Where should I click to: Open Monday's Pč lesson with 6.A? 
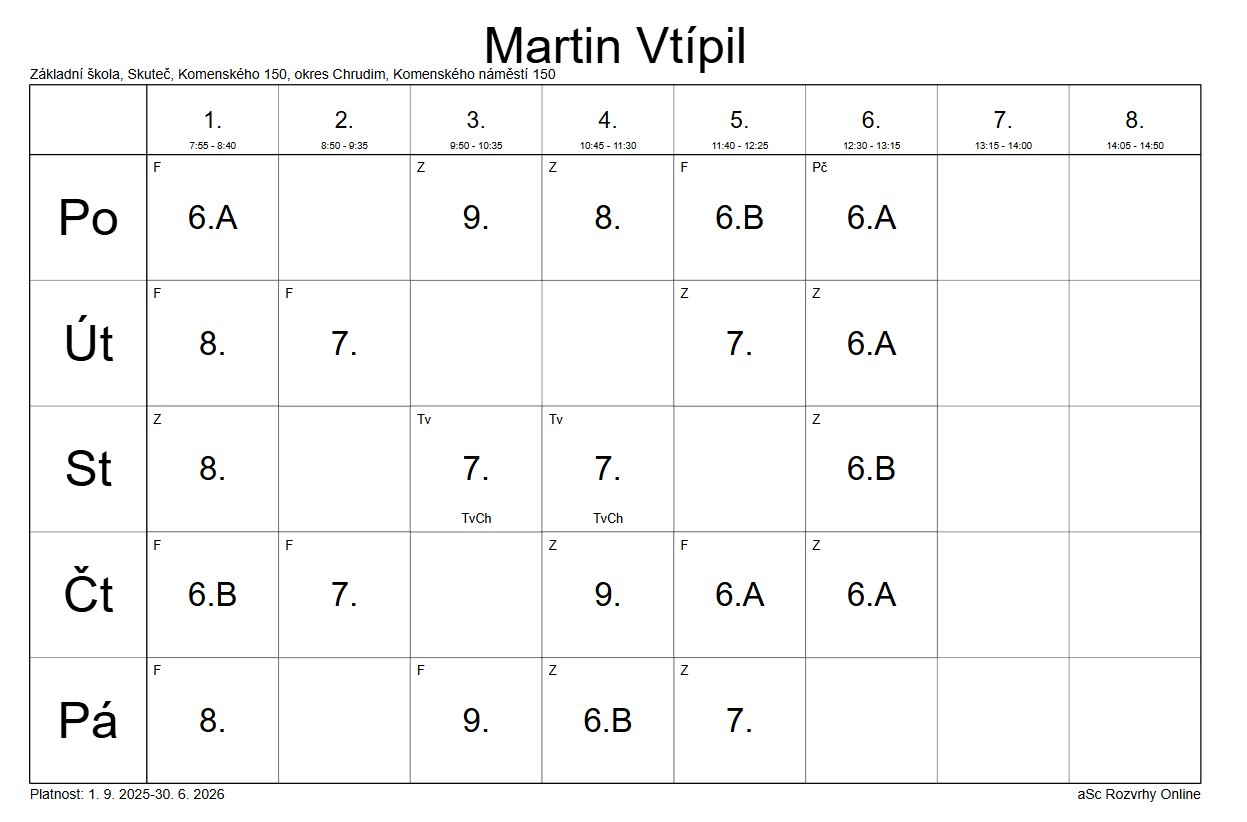click(871, 218)
